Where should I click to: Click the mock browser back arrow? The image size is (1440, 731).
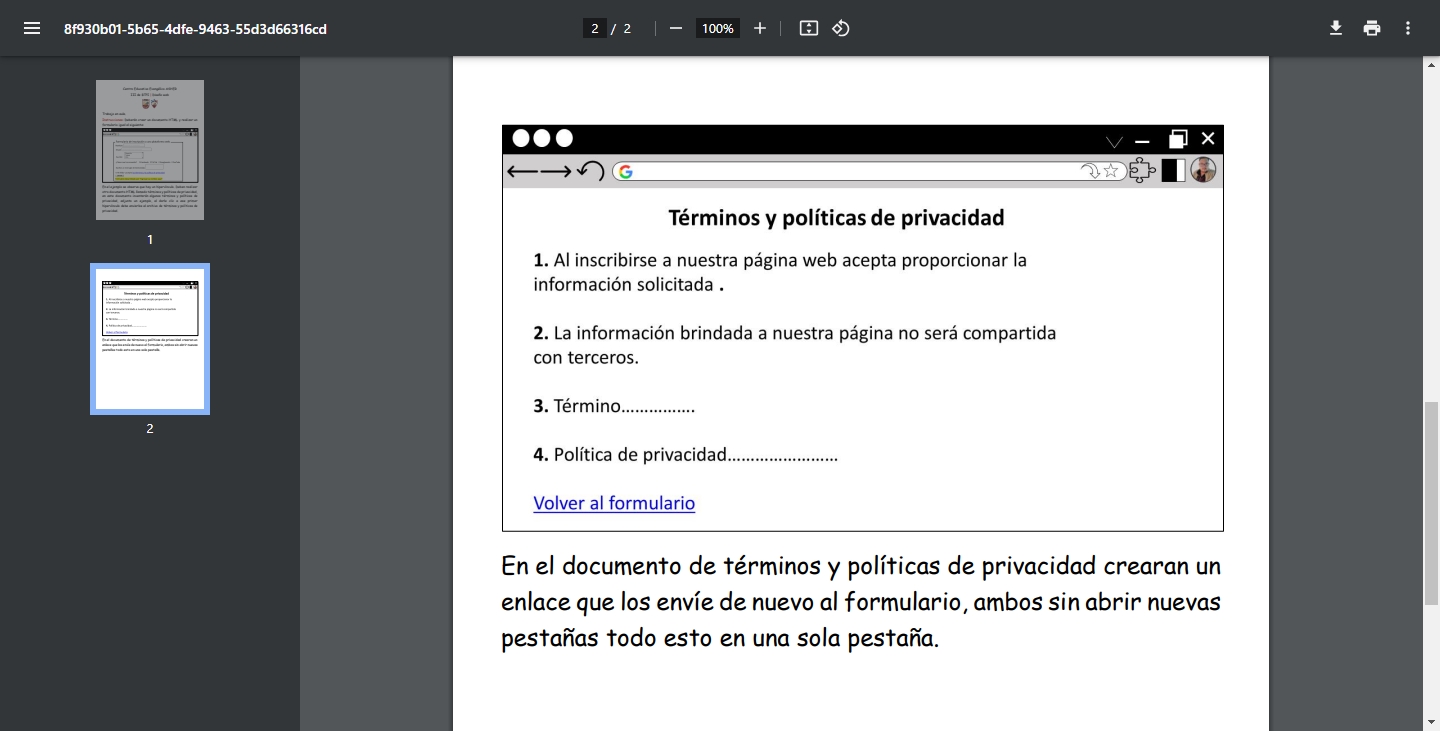(523, 171)
